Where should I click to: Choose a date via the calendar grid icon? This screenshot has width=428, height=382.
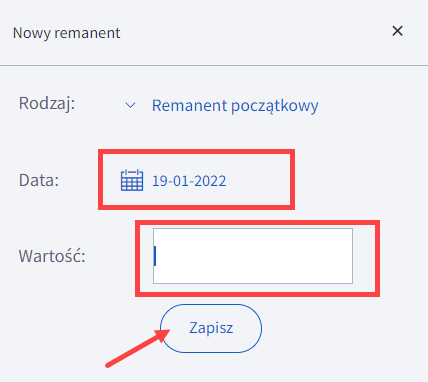click(x=132, y=180)
